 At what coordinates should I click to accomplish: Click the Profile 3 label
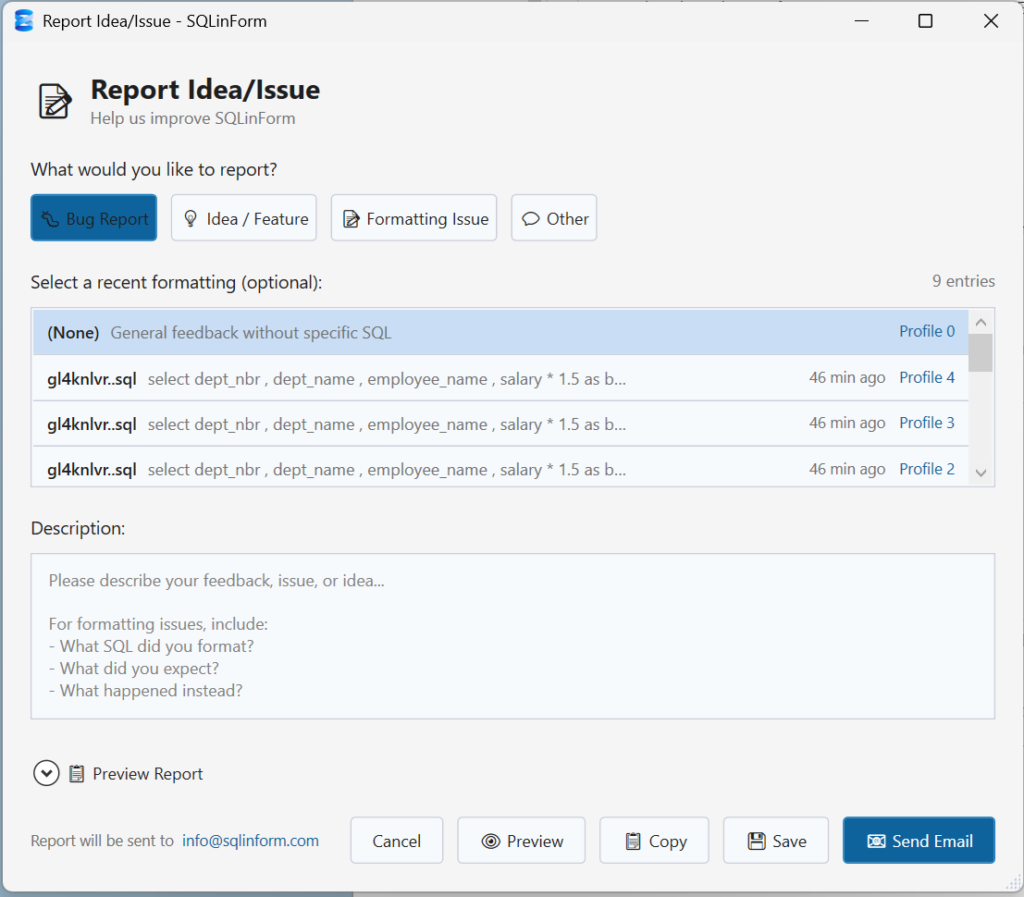(x=927, y=422)
